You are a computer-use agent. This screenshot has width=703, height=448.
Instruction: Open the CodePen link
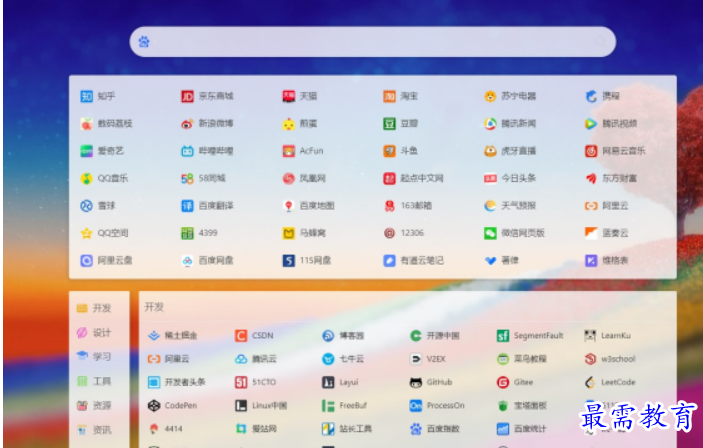[173, 405]
